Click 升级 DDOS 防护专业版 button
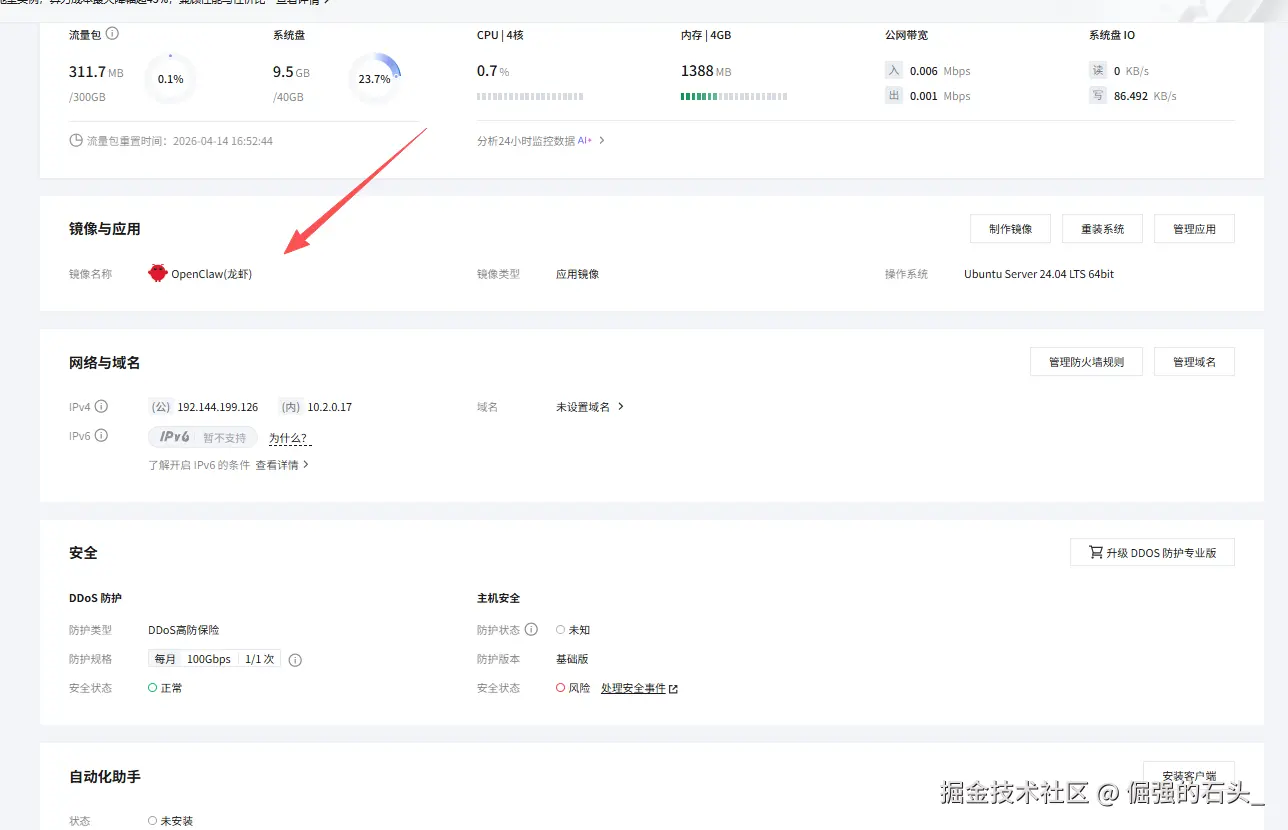1288x830 pixels. point(1152,552)
